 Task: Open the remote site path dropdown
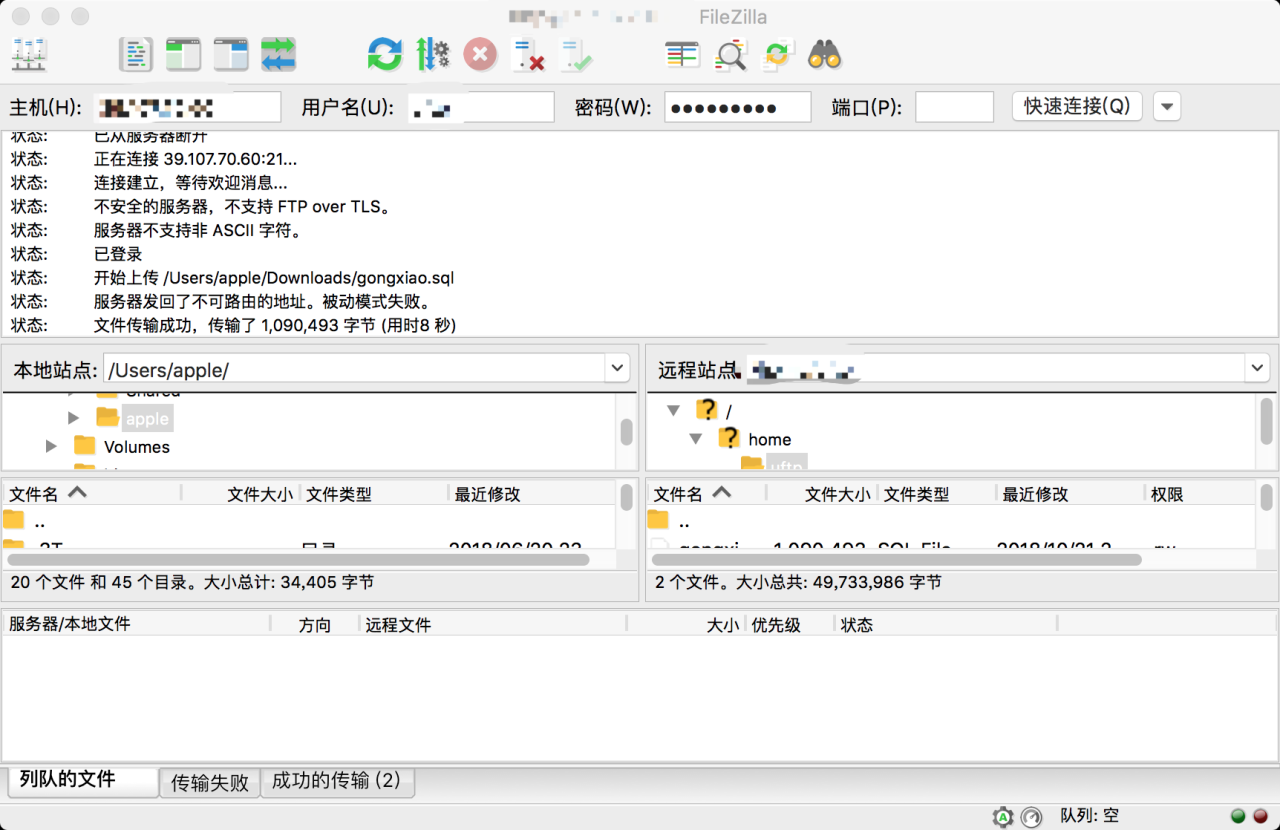coord(1257,369)
